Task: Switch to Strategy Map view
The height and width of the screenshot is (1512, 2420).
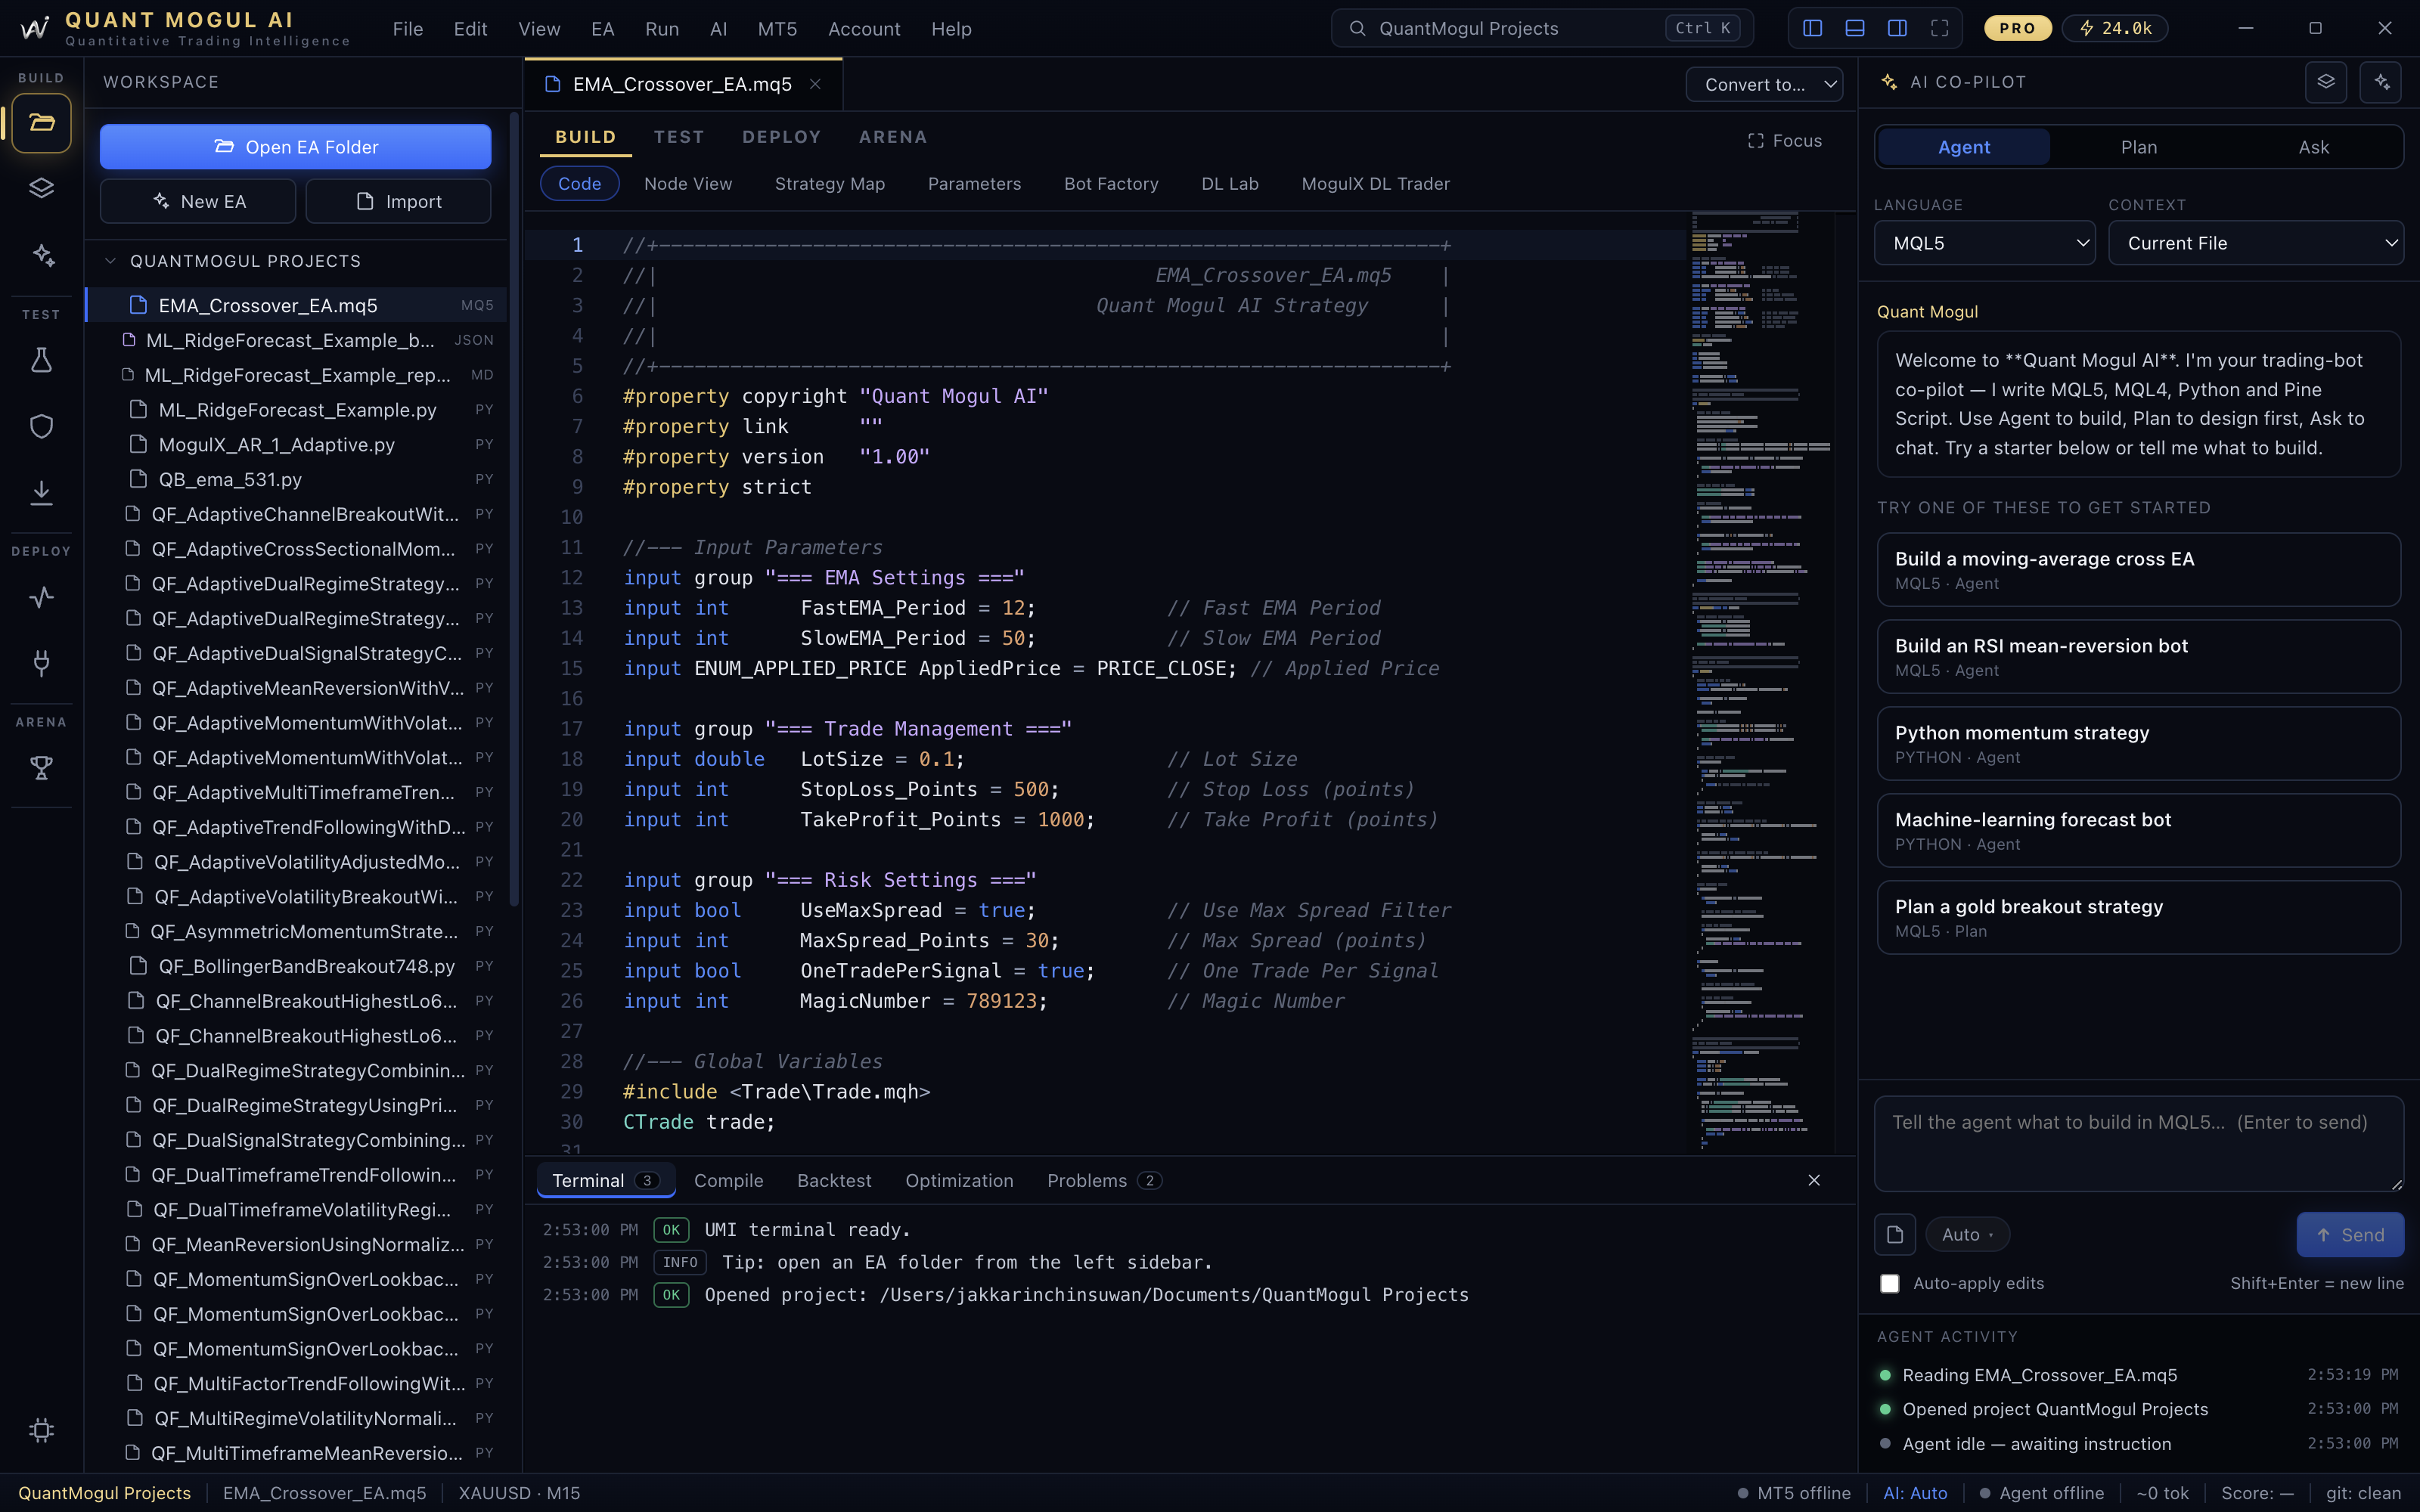Action: (830, 184)
